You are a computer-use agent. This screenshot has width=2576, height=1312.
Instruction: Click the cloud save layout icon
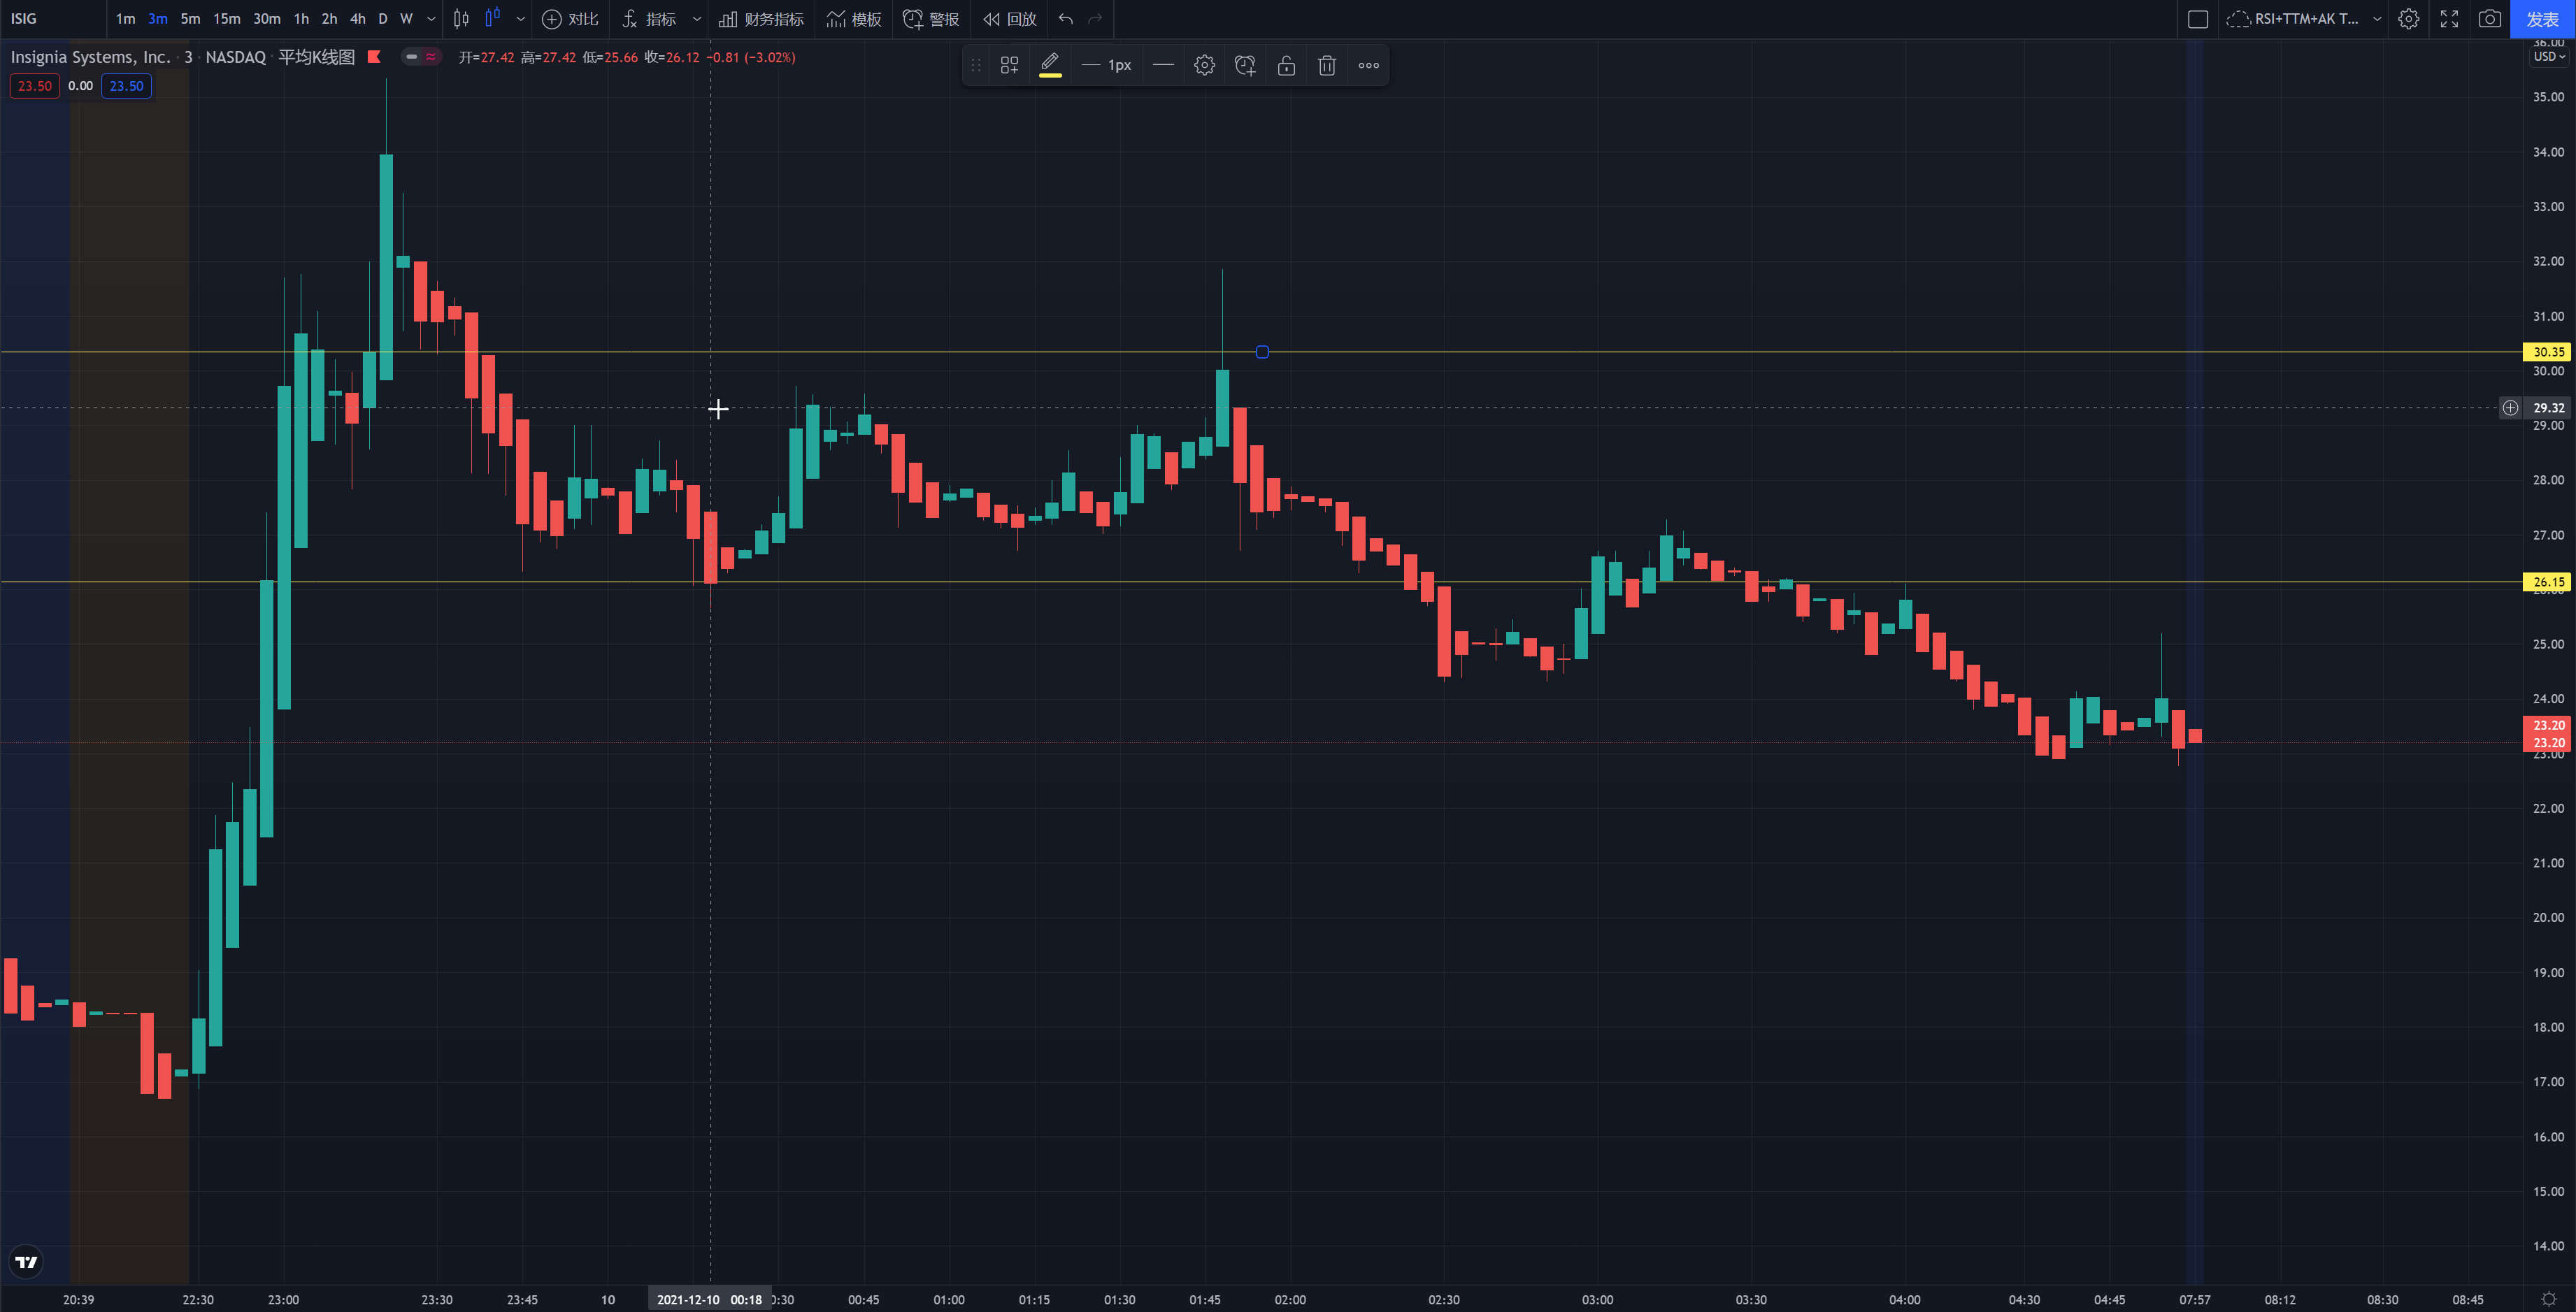tap(2238, 19)
